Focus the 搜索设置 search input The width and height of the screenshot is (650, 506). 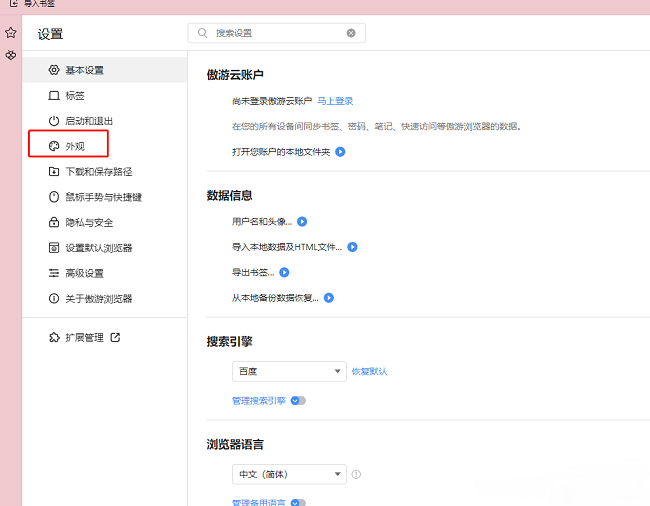coord(276,33)
